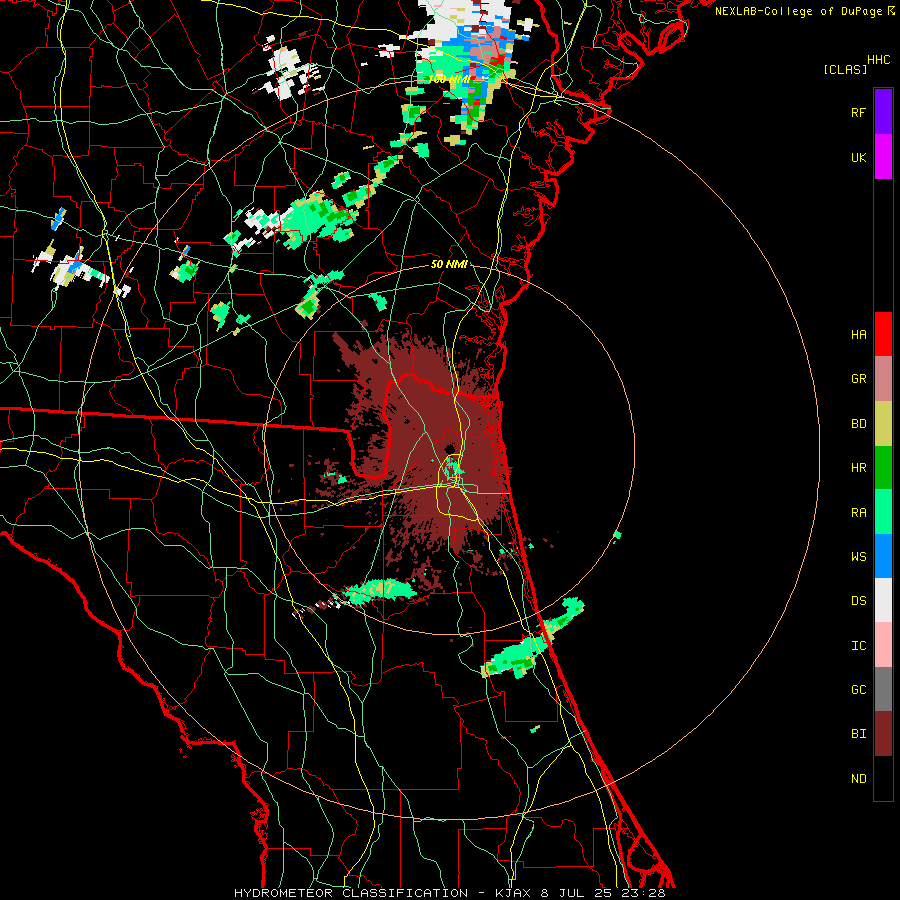Click the "DS" legend label
The height and width of the screenshot is (900, 900).
(x=858, y=601)
